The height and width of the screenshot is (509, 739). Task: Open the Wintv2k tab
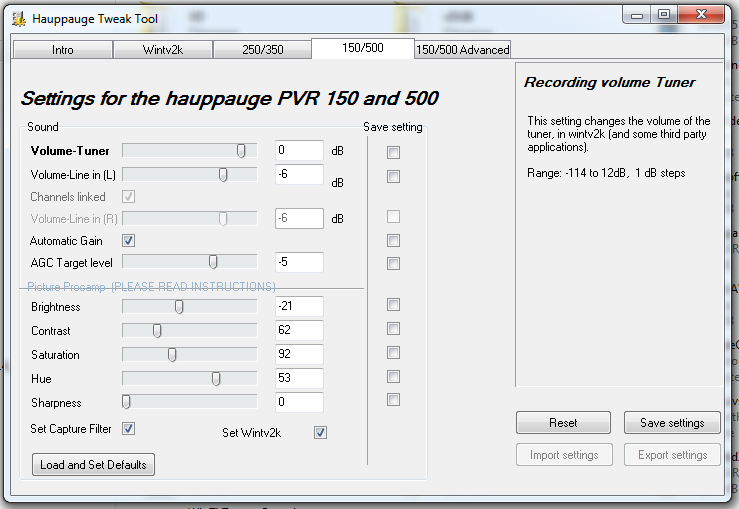point(163,49)
